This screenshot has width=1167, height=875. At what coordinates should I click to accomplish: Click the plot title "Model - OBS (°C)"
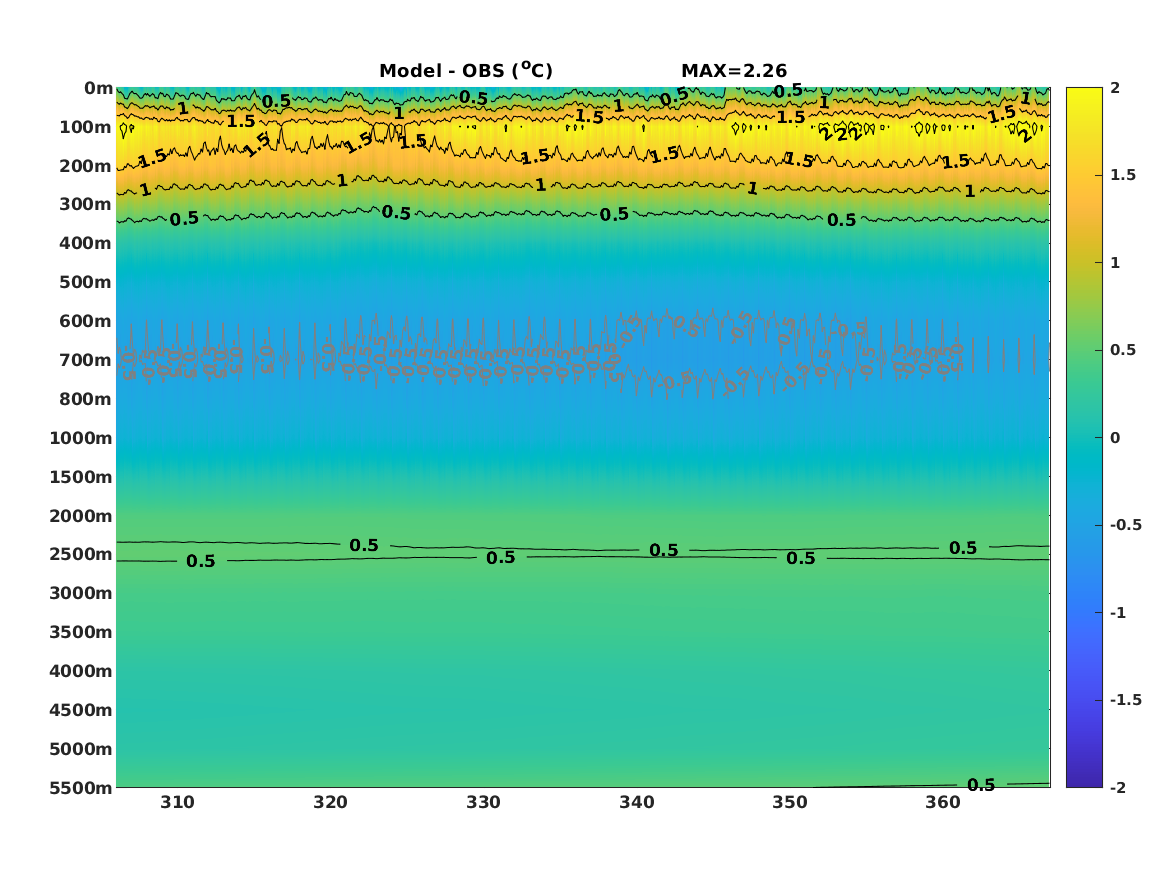pyautogui.click(x=466, y=70)
